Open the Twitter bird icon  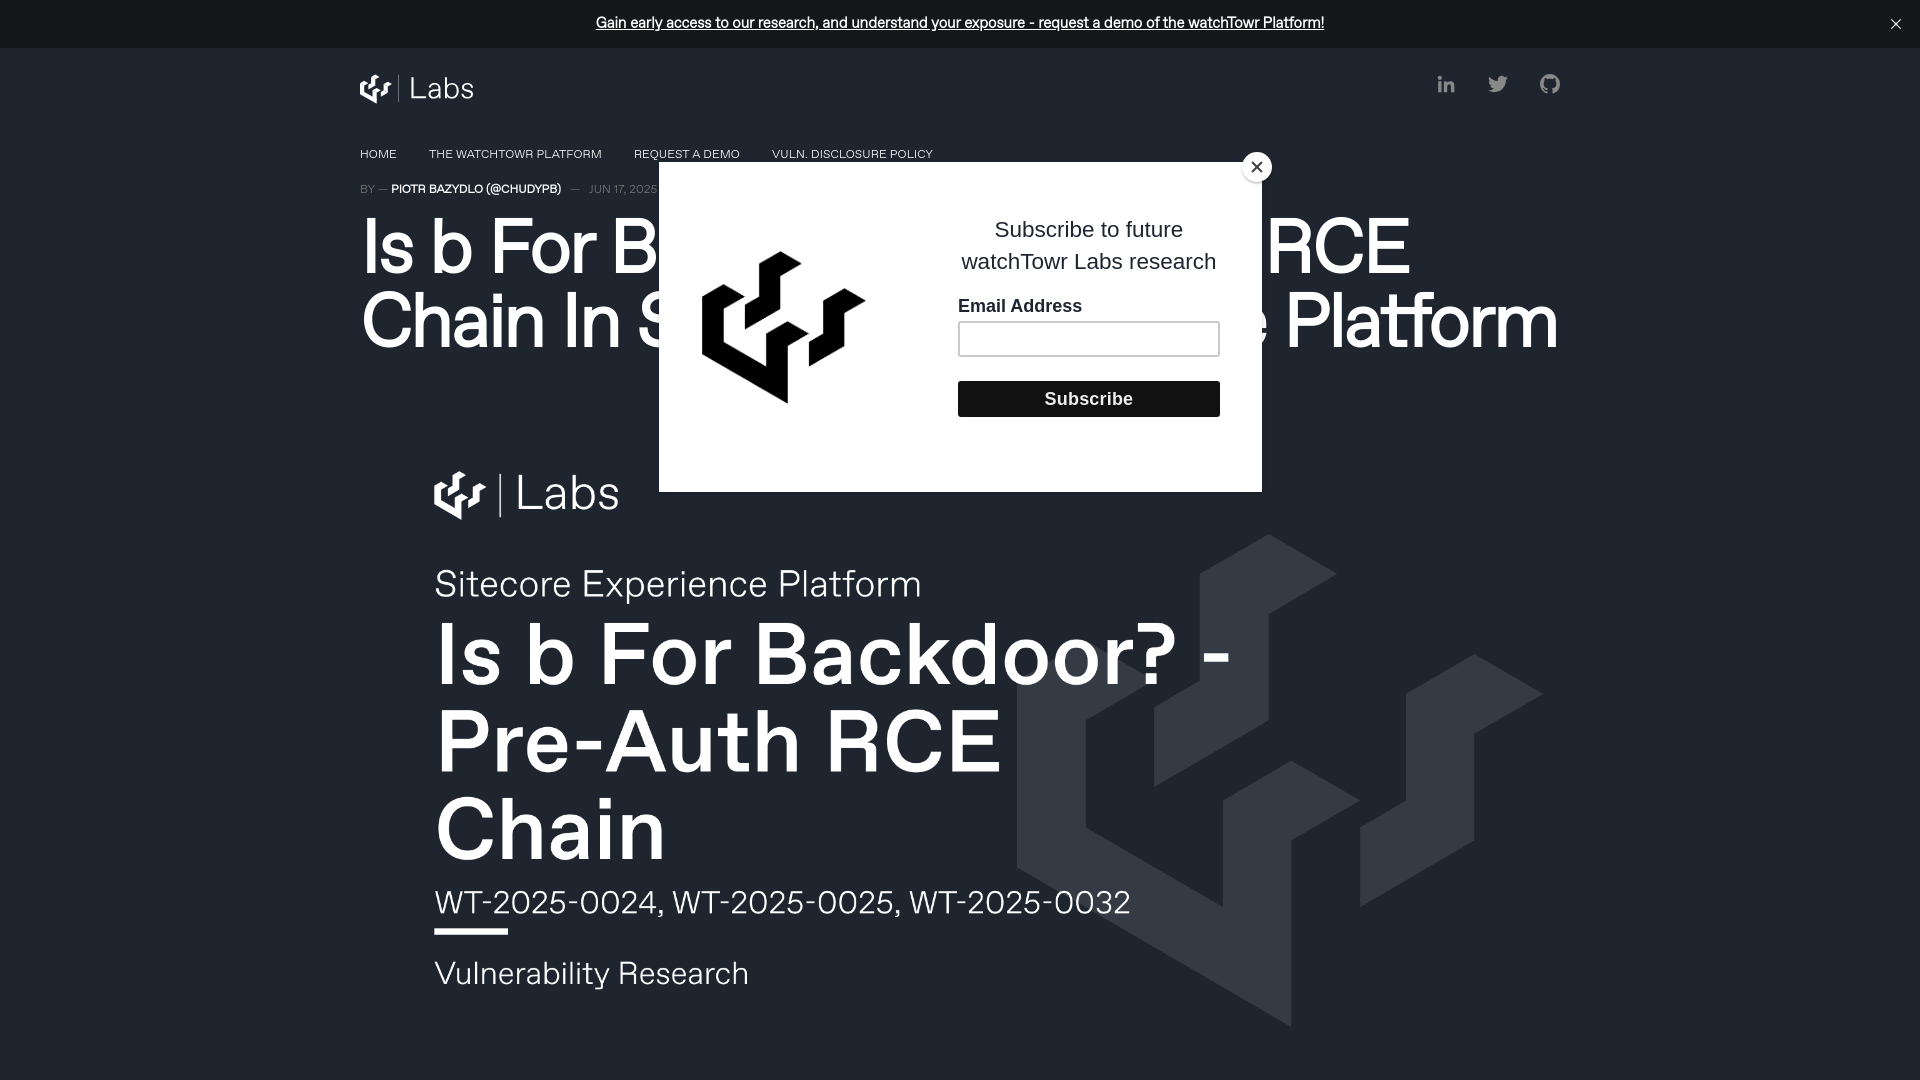coord(1498,85)
